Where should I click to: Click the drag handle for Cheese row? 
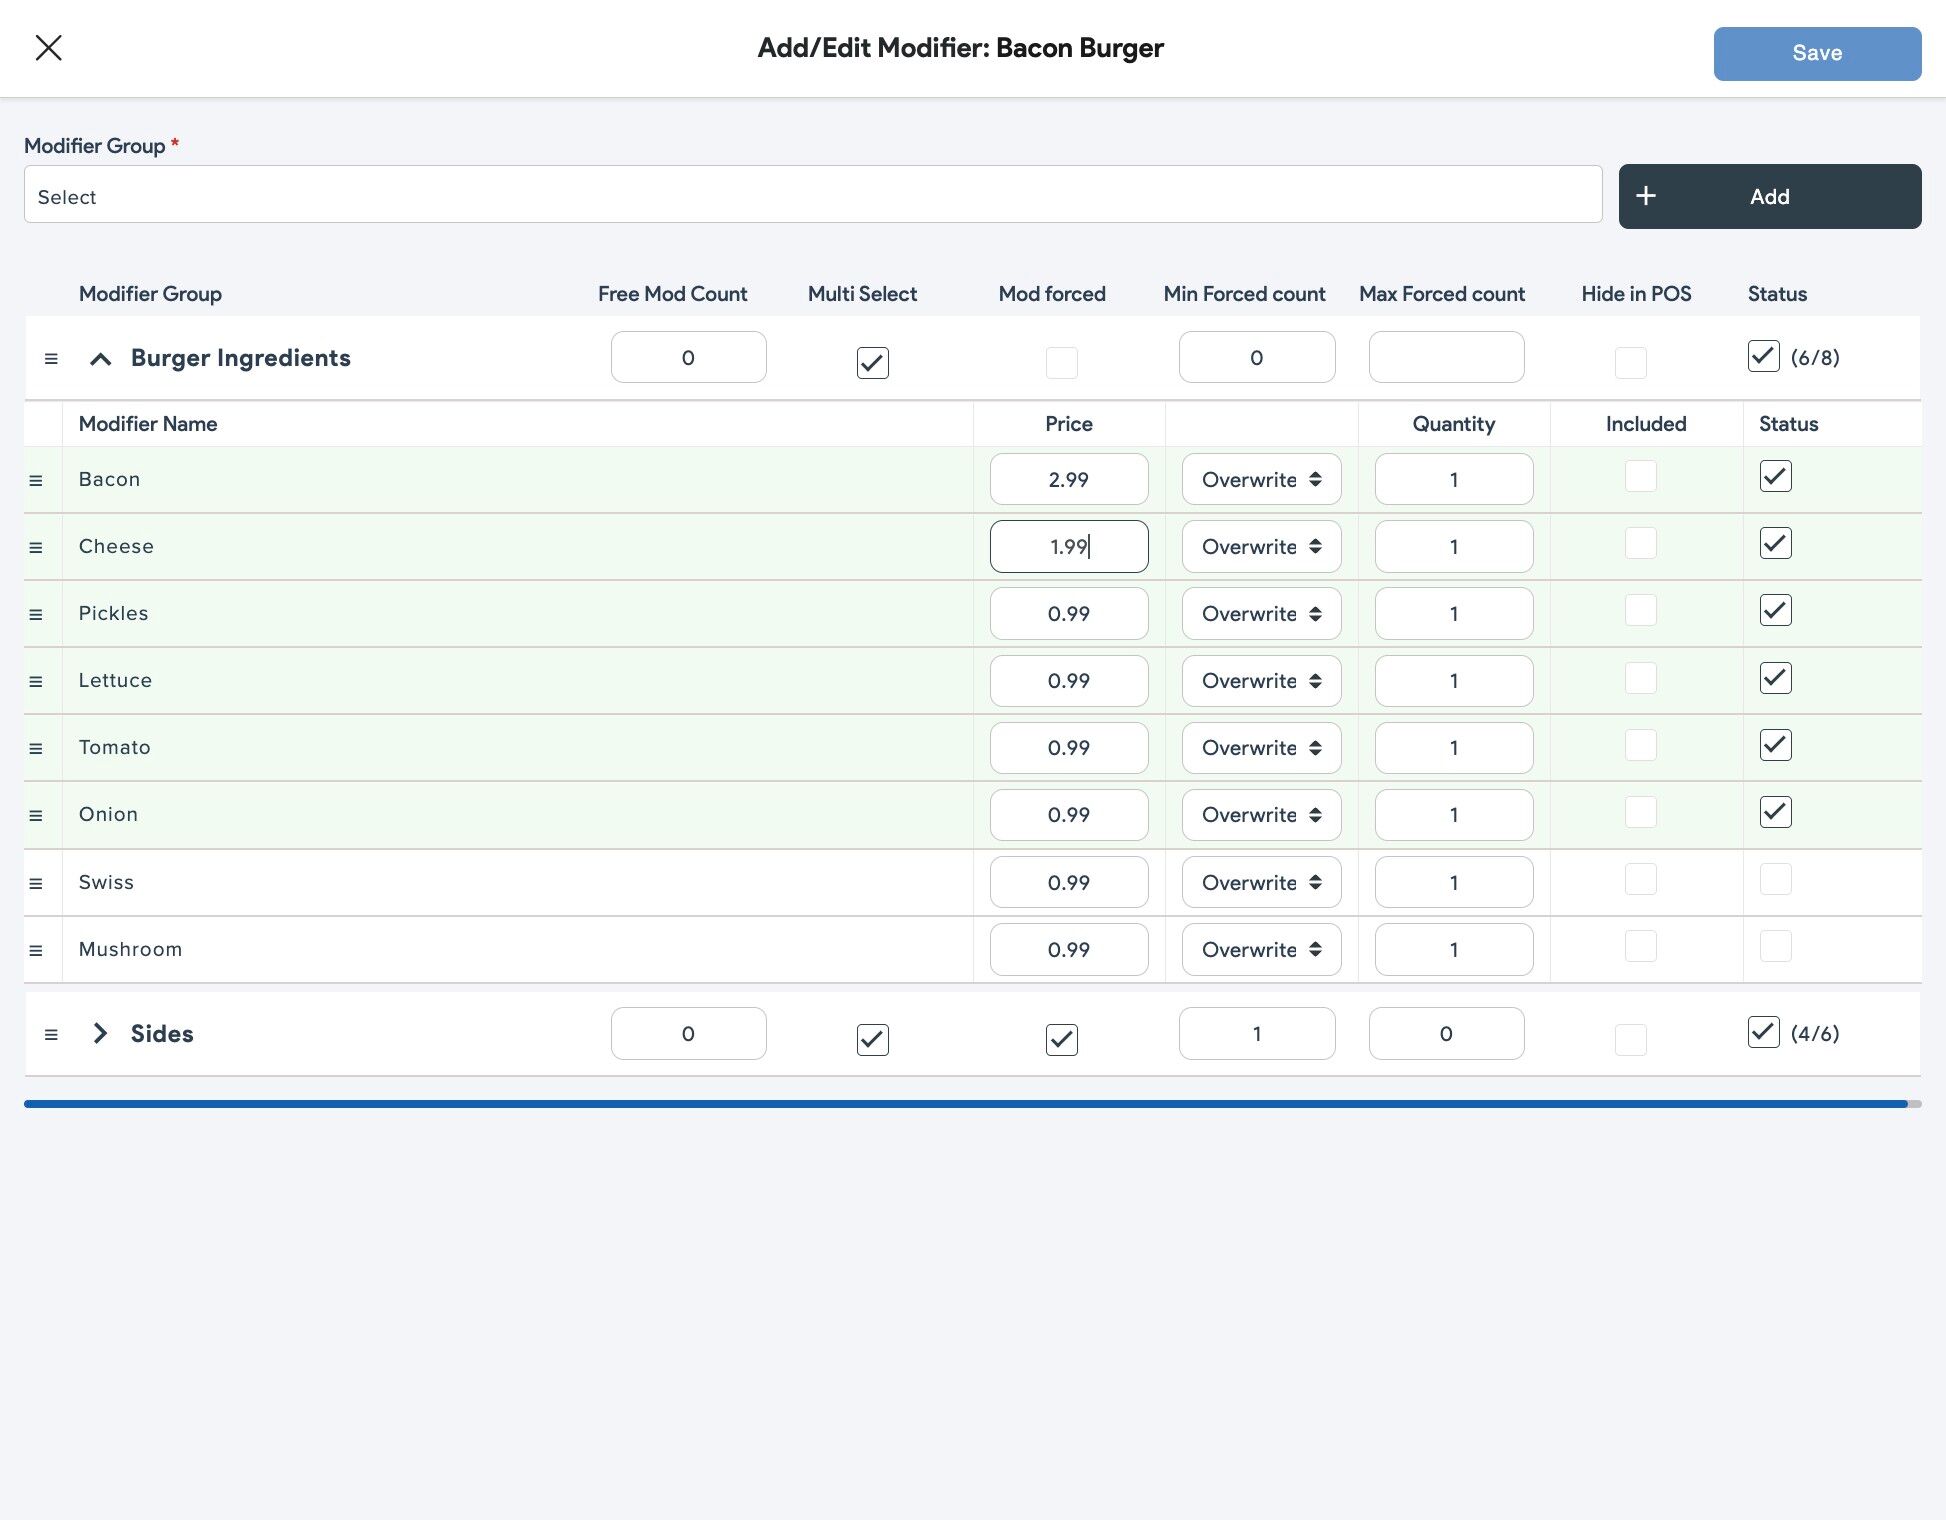(36, 548)
